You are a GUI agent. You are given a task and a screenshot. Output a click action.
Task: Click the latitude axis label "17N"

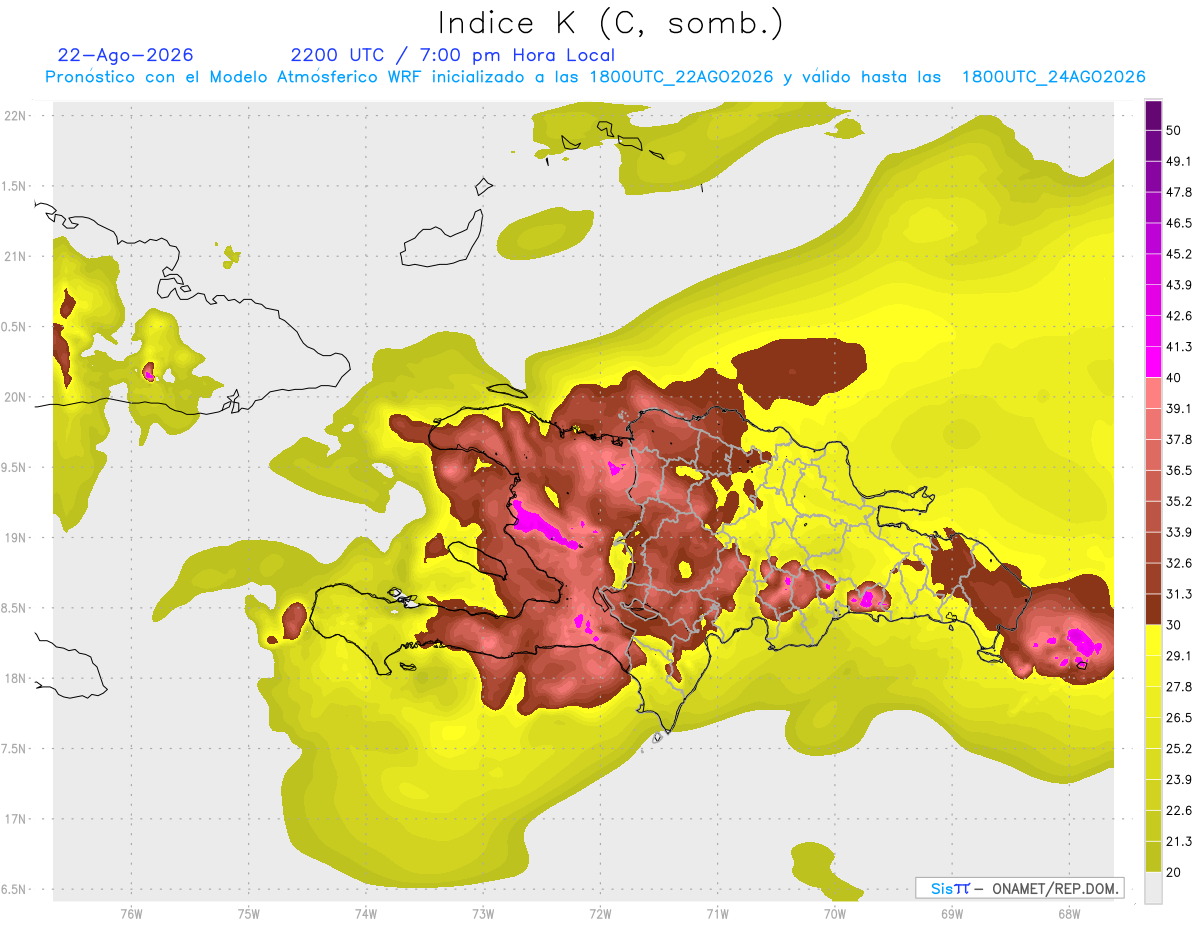pos(16,819)
